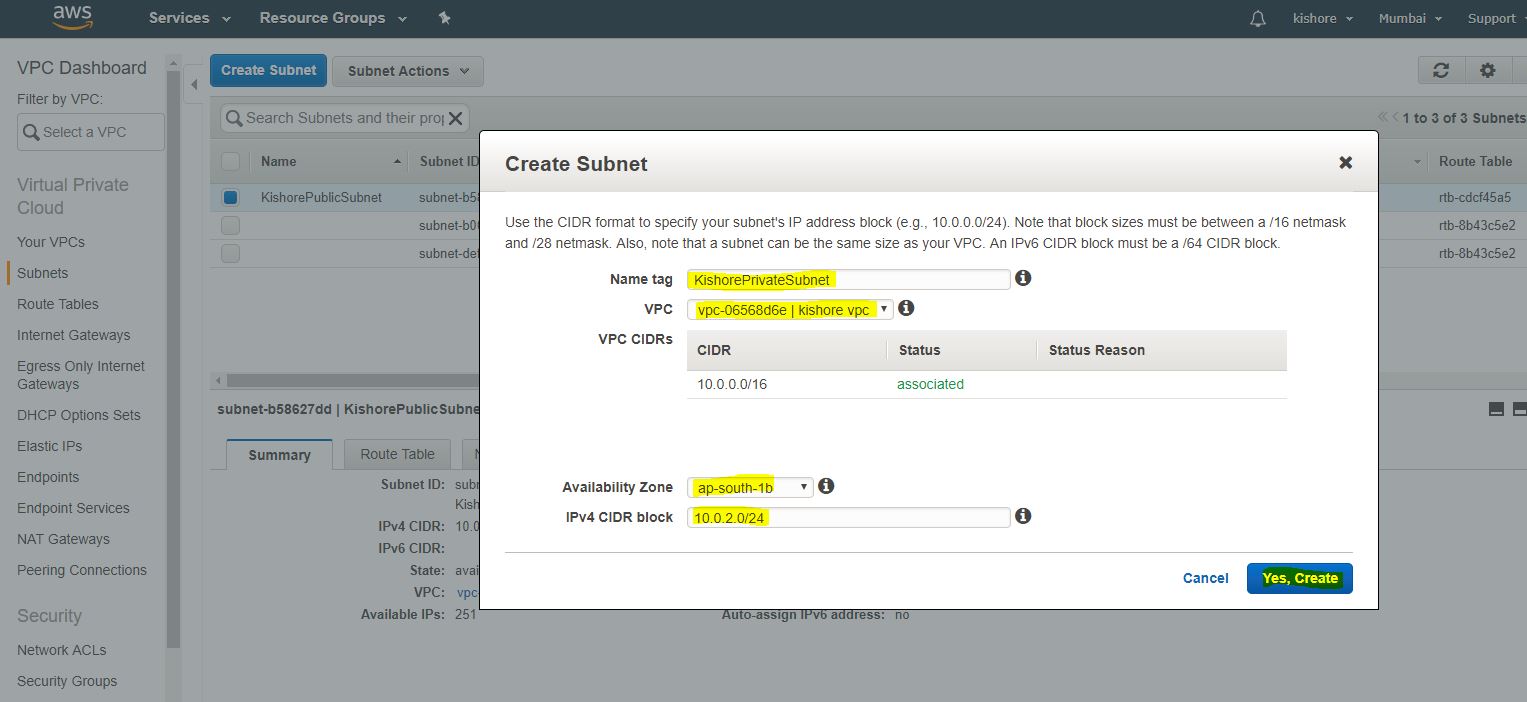Image resolution: width=1527 pixels, height=702 pixels.
Task: Open the settings gear icon
Action: 1488,70
